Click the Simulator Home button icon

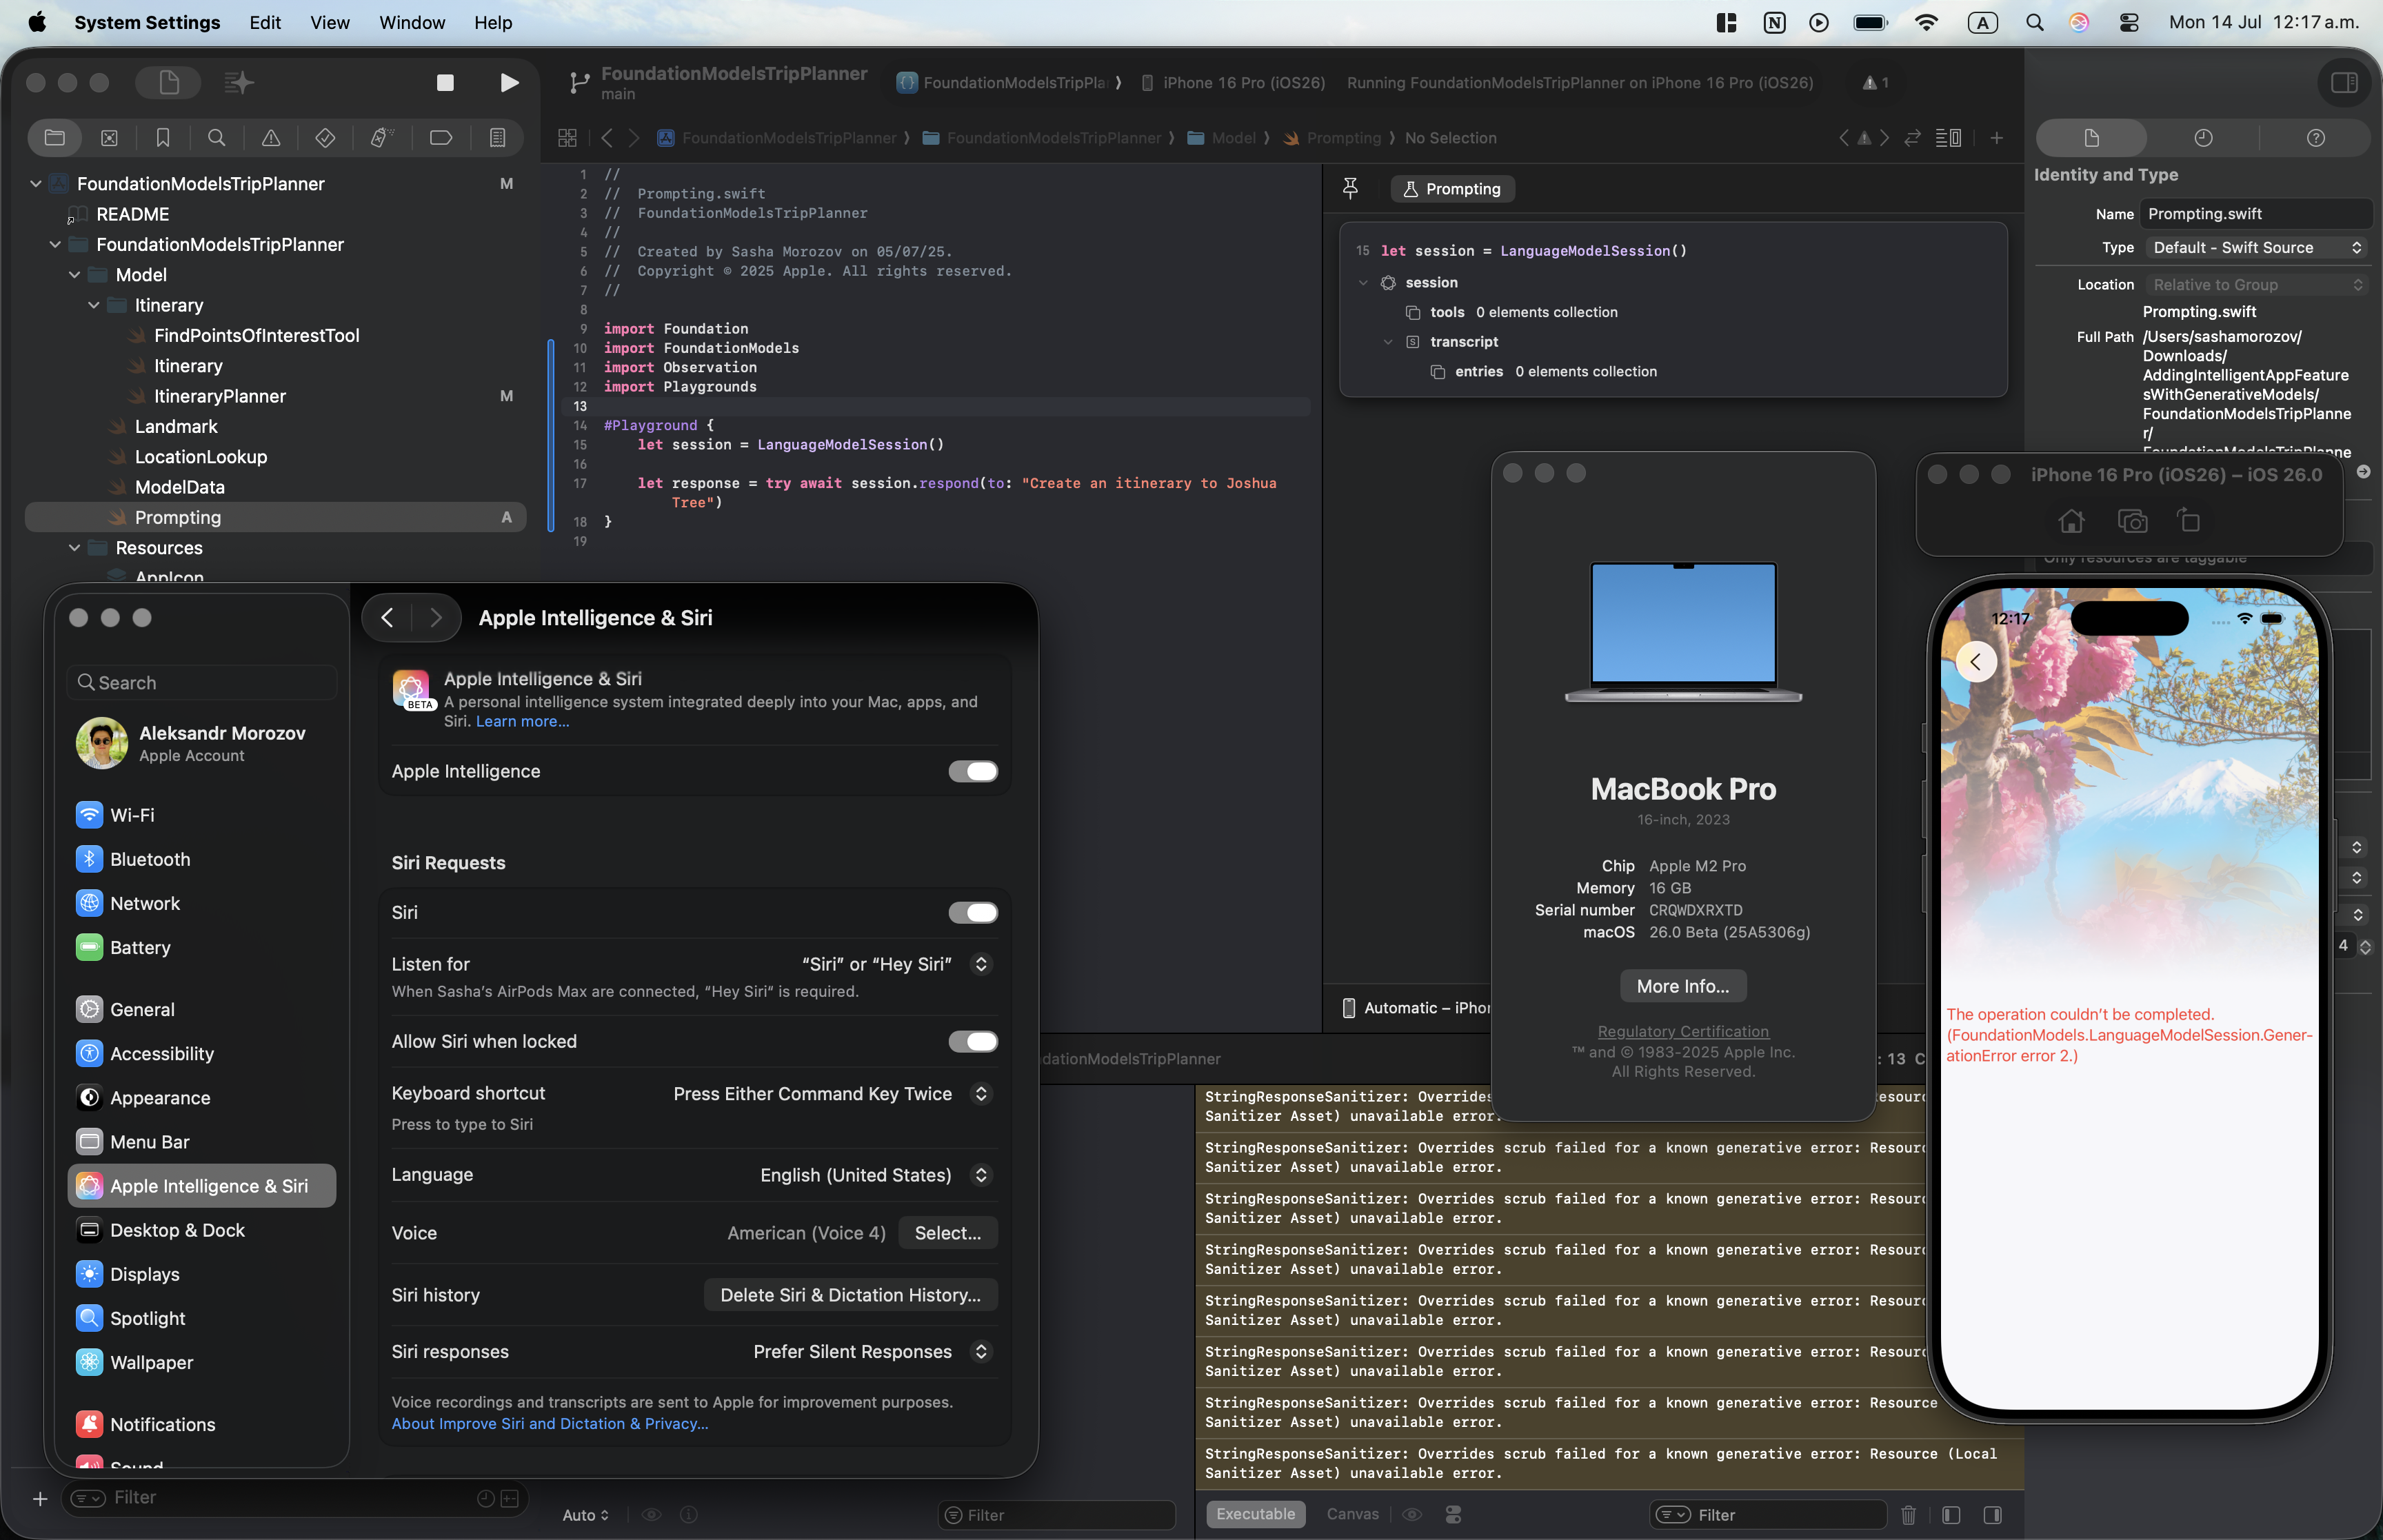pos(2071,521)
